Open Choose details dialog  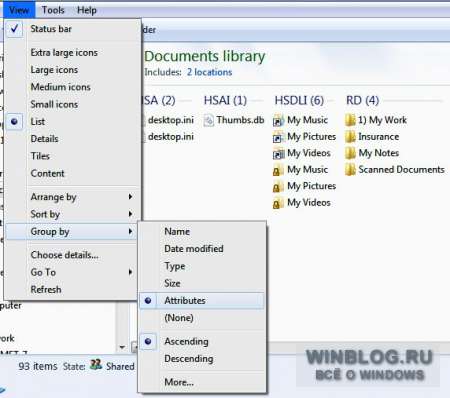click(x=72, y=255)
